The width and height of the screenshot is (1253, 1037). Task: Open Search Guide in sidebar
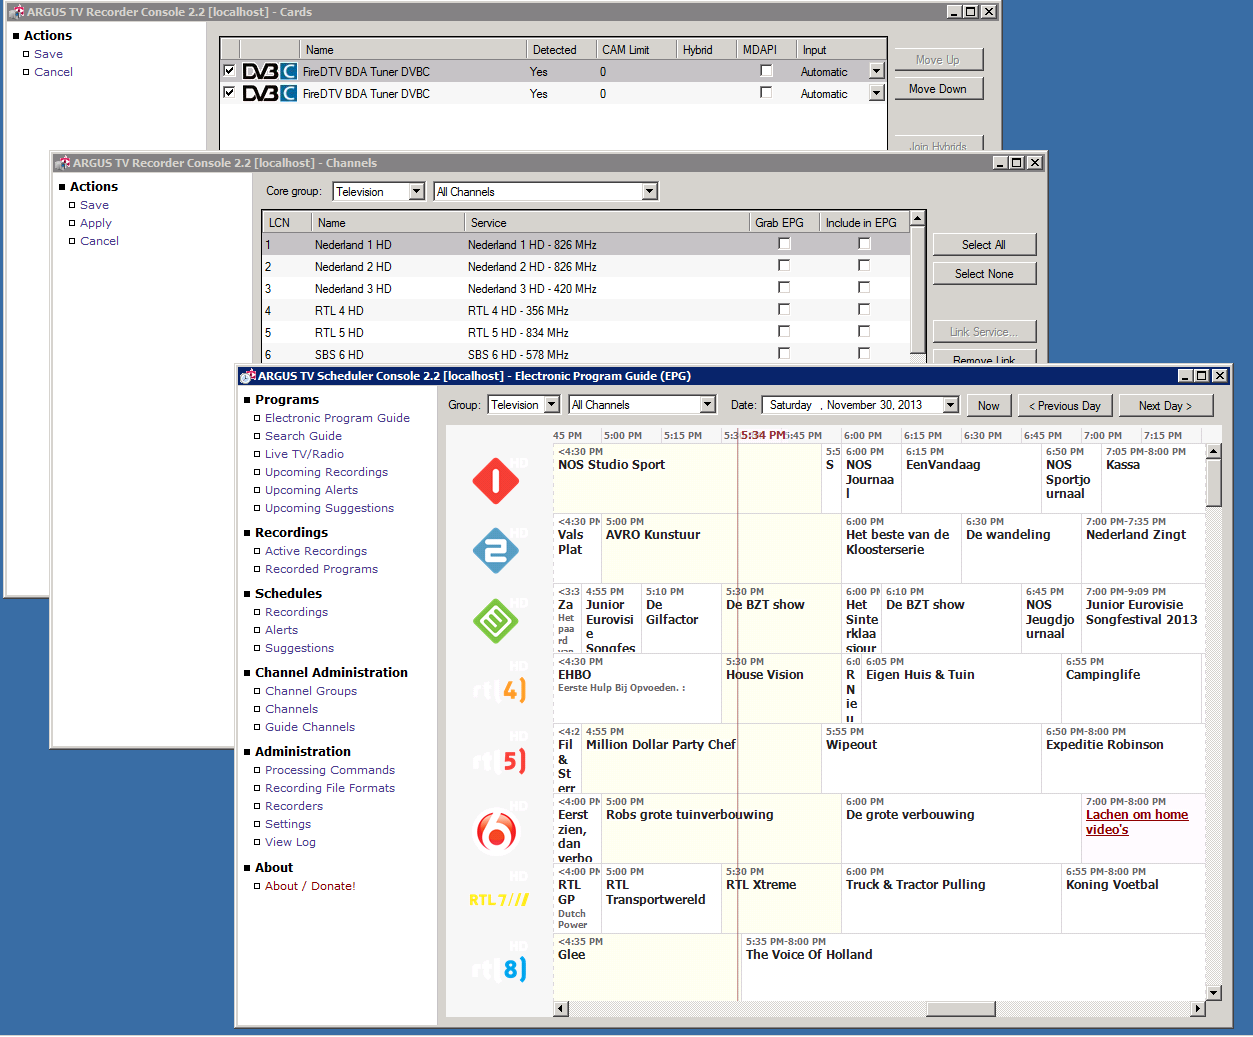[x=303, y=436]
